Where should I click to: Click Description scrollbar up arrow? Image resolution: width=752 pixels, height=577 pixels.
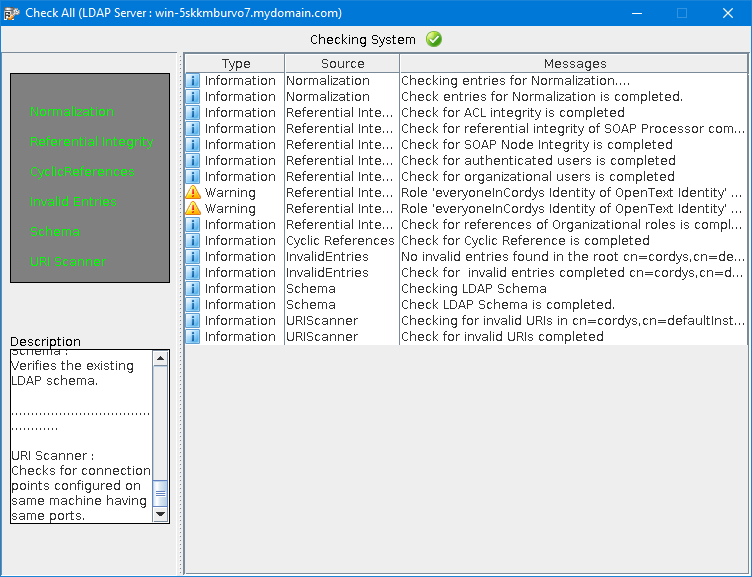161,358
